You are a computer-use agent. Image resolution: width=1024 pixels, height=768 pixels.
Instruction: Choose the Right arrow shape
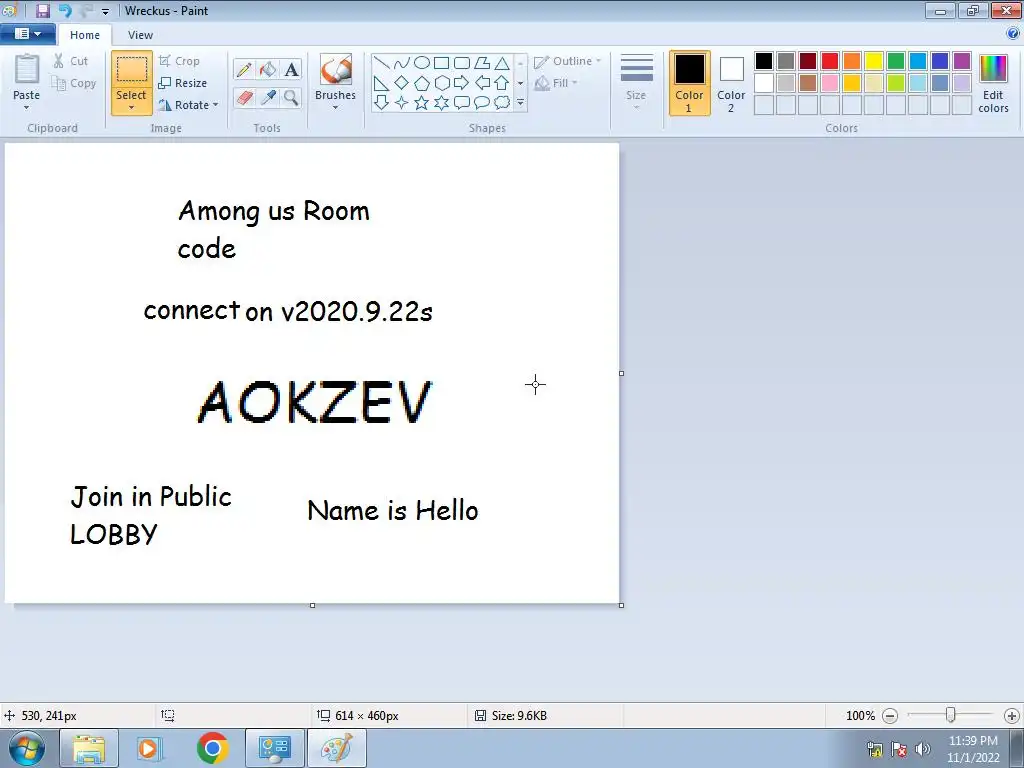pos(462,83)
